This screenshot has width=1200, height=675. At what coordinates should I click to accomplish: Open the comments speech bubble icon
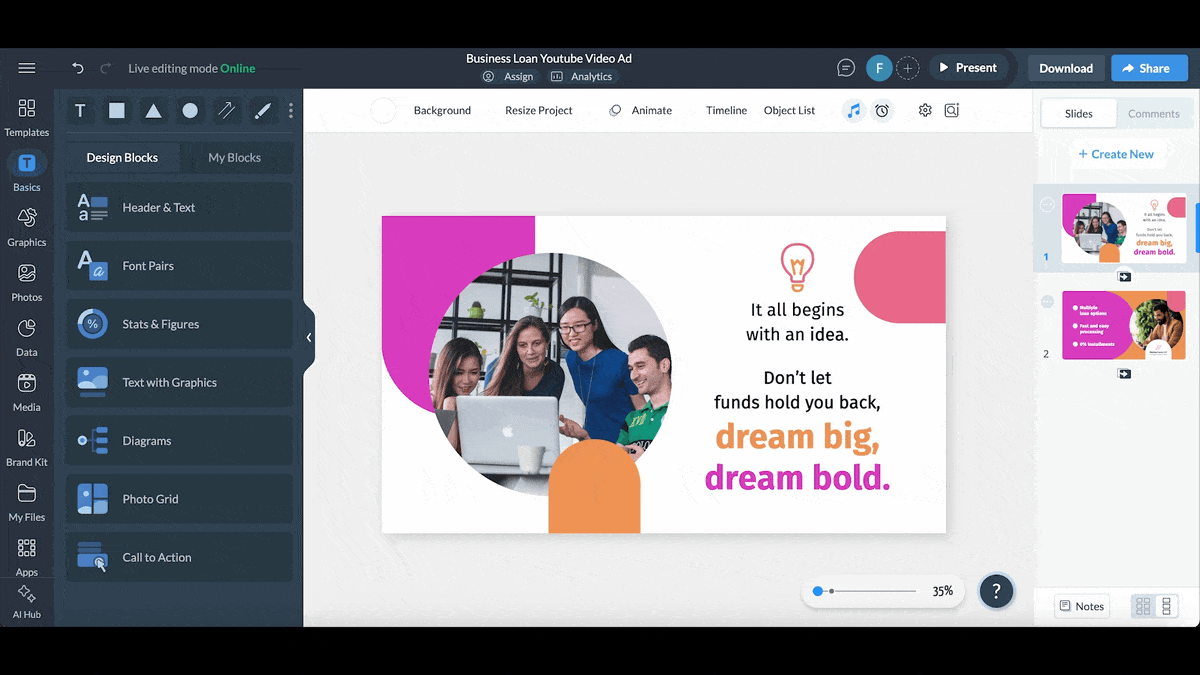[x=846, y=68]
